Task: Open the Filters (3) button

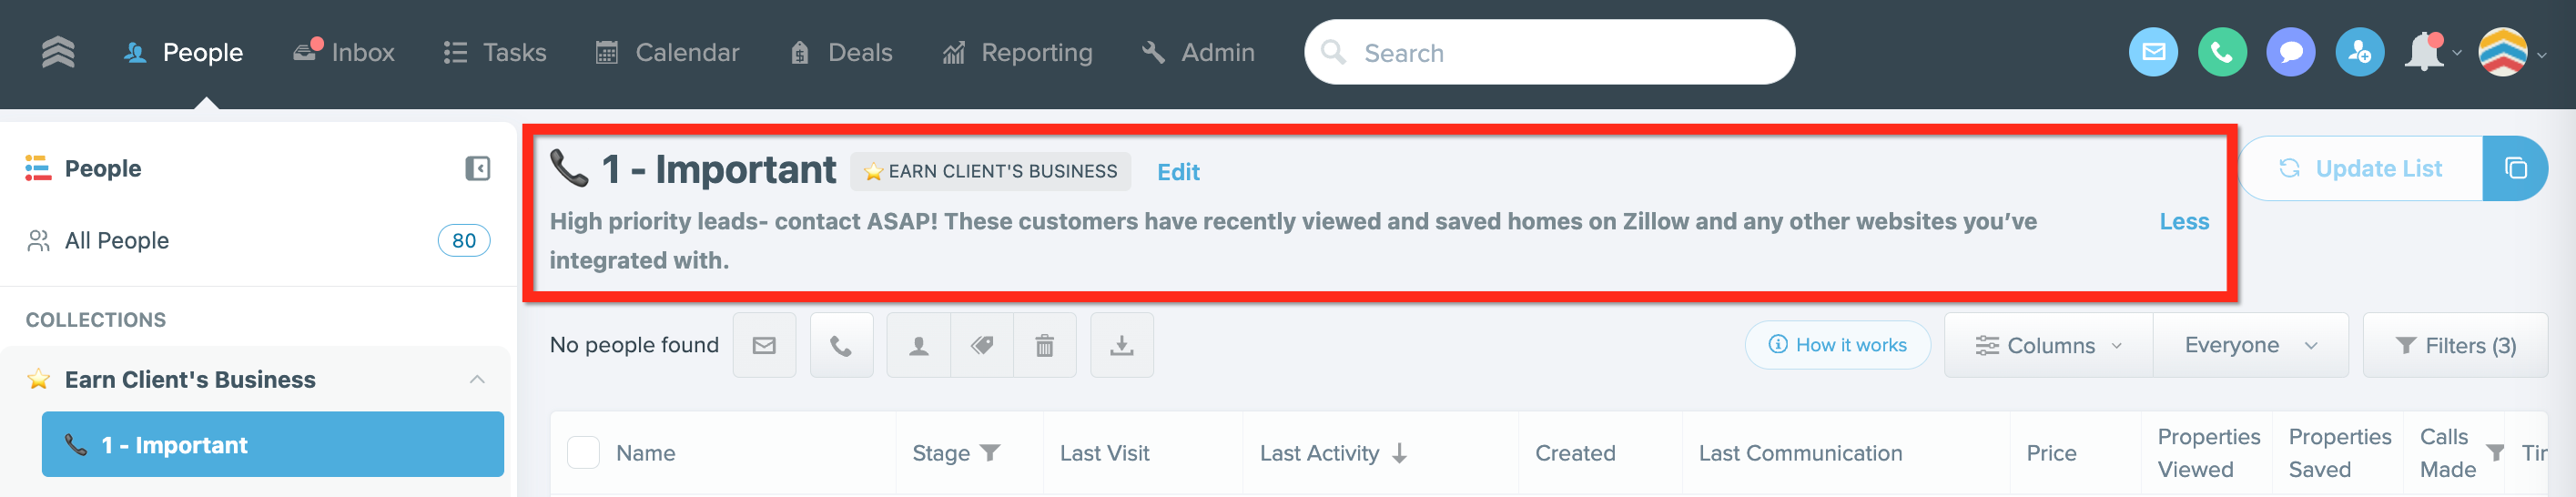Action: pos(2455,345)
